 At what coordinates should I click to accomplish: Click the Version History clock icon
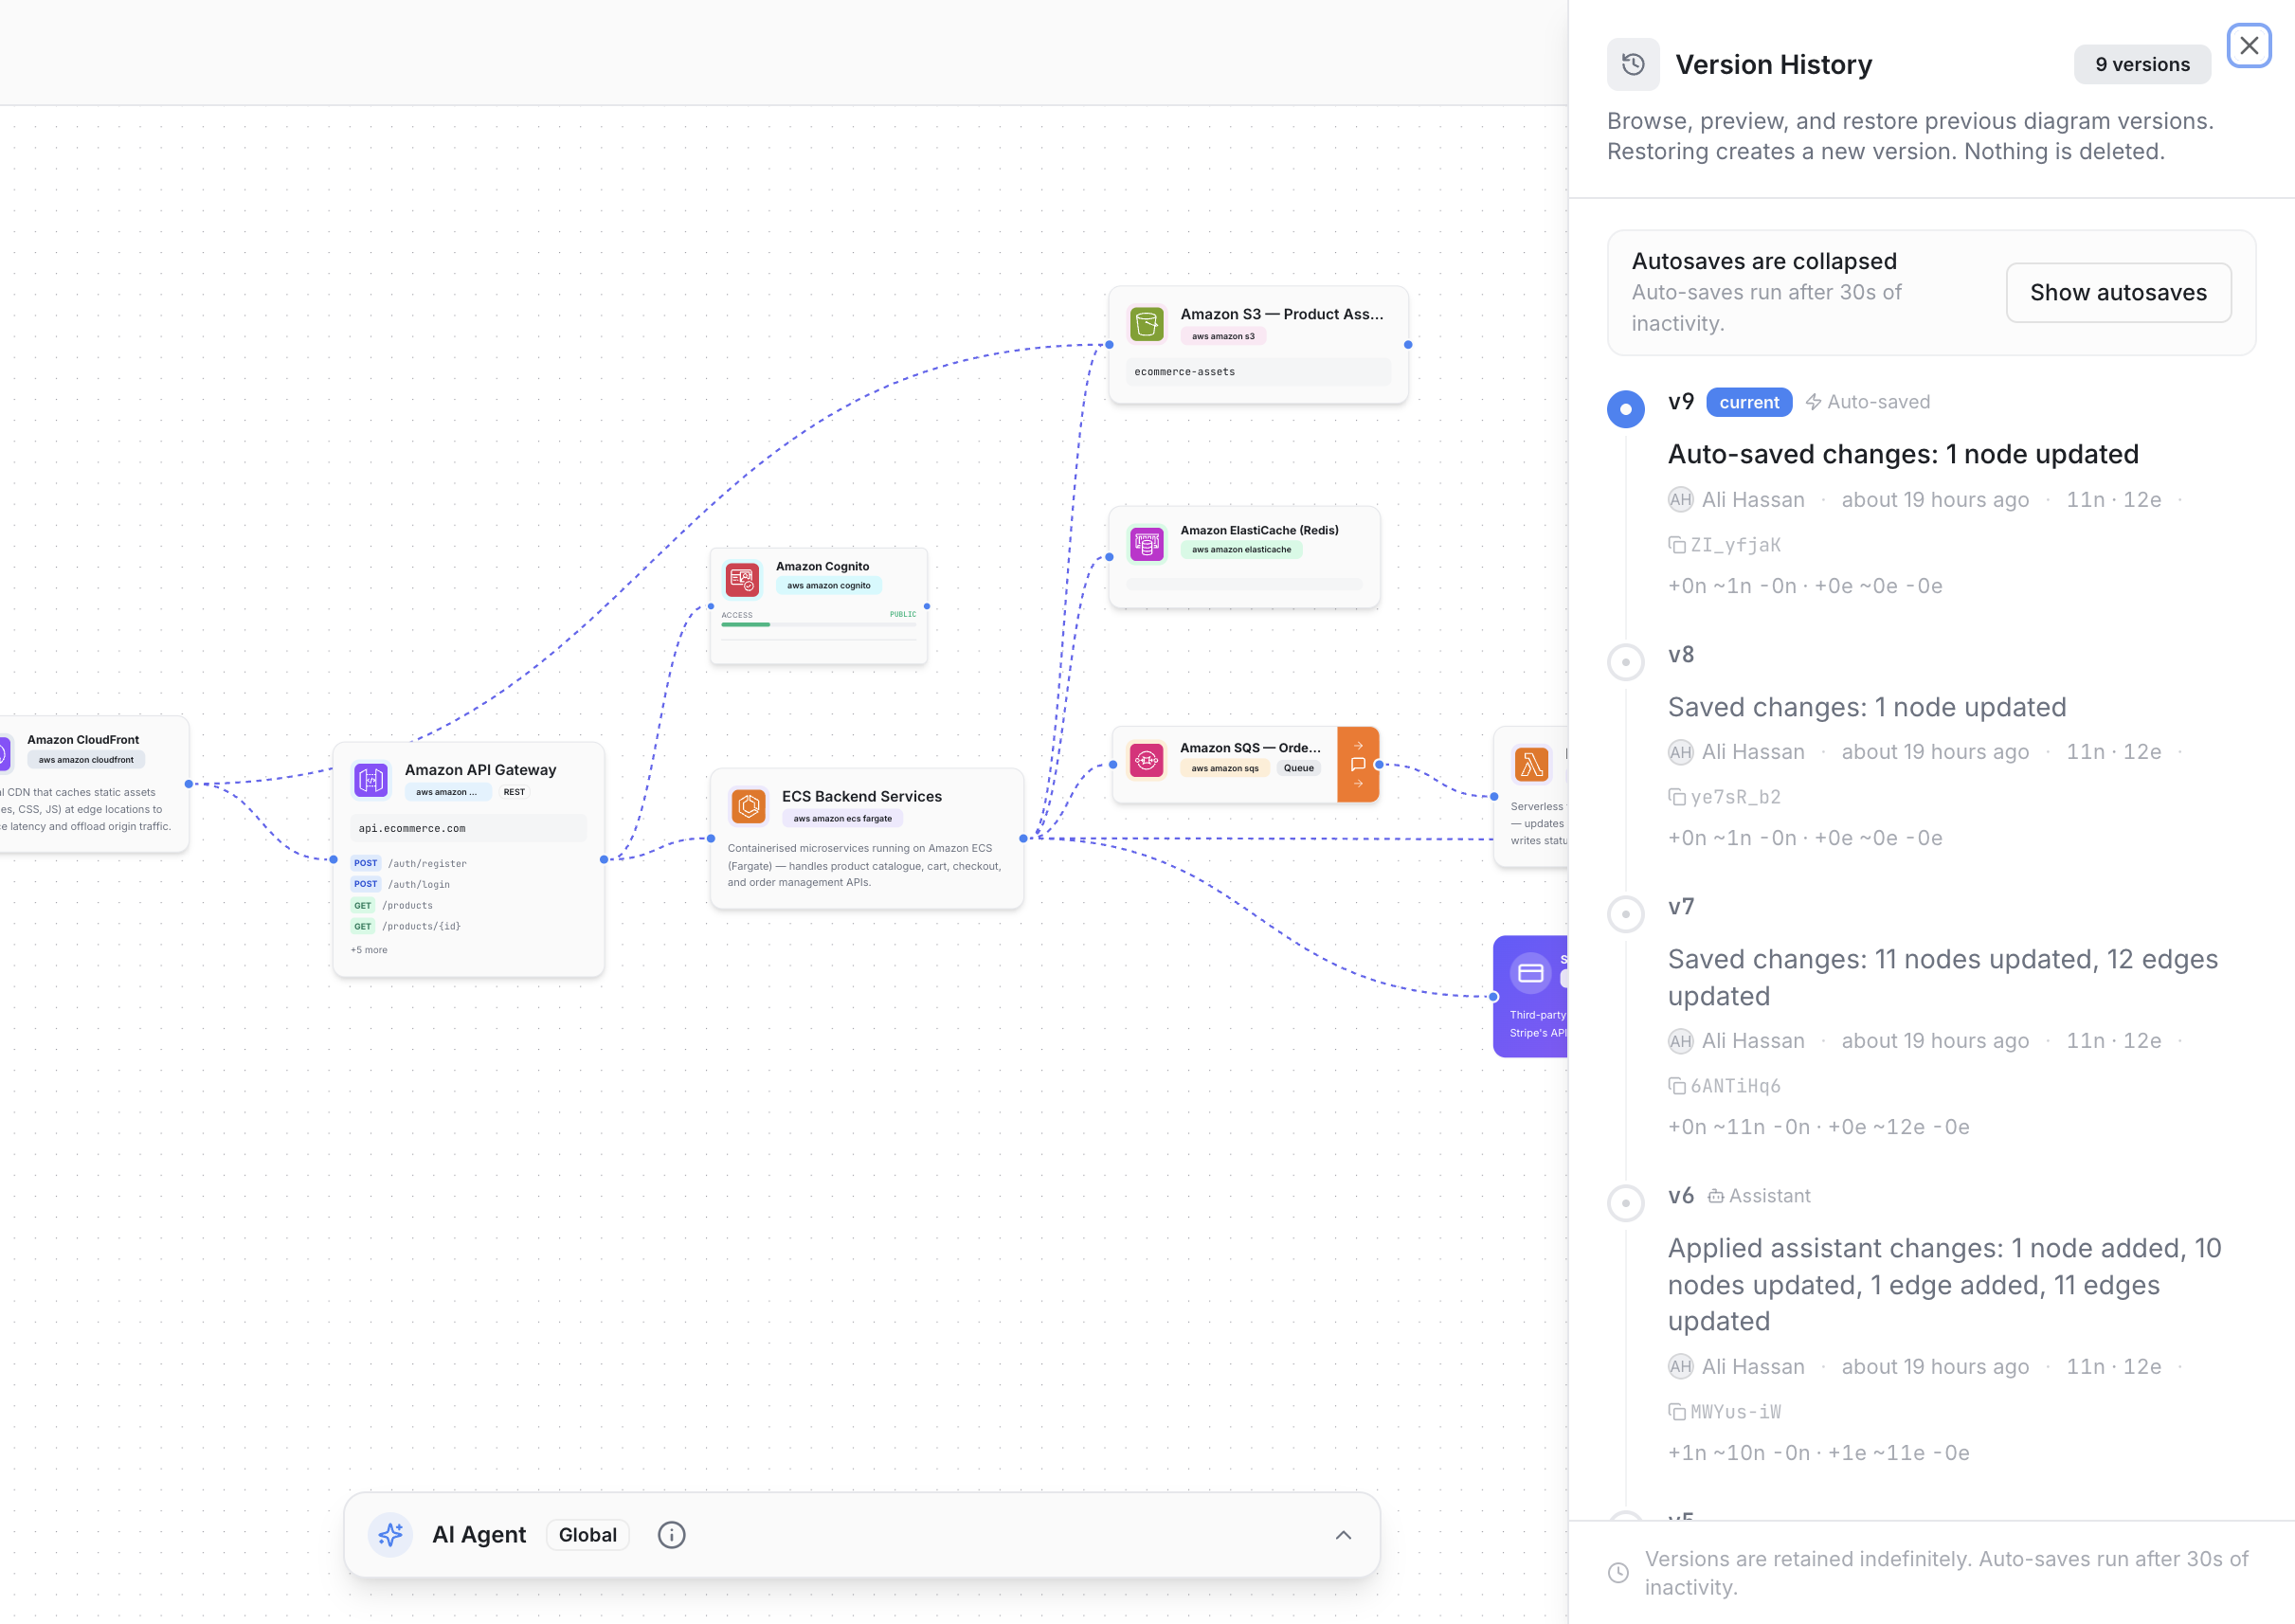tap(1633, 65)
